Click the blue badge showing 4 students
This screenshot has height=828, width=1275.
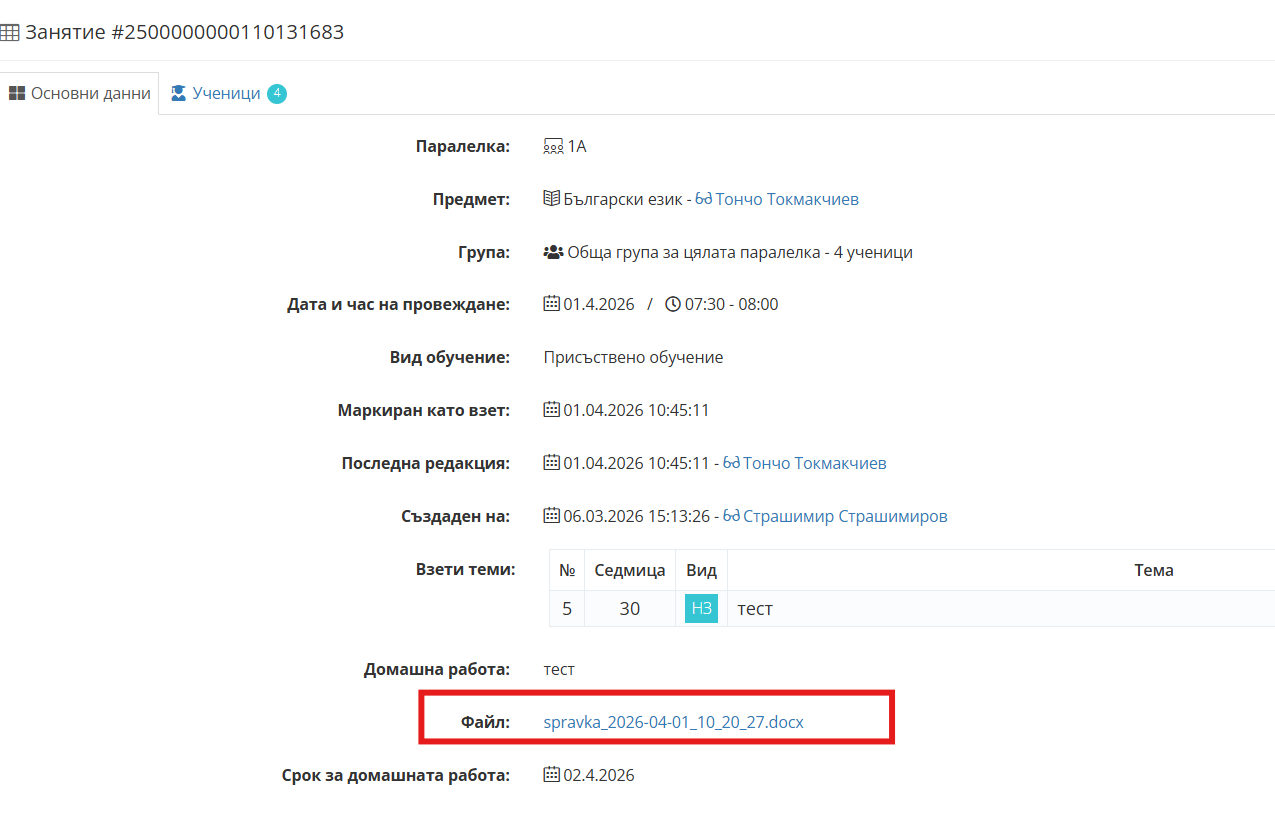tap(277, 94)
